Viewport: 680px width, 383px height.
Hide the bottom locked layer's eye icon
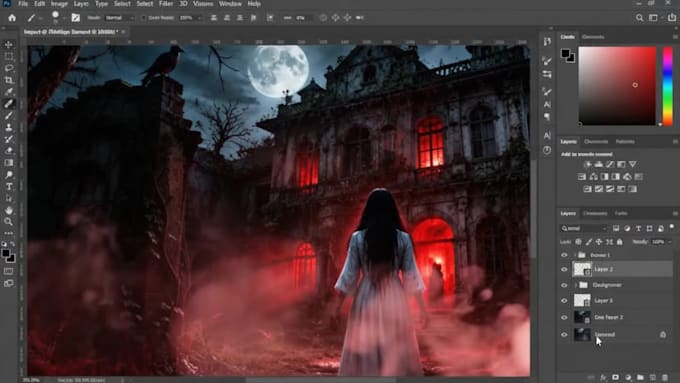click(x=564, y=334)
